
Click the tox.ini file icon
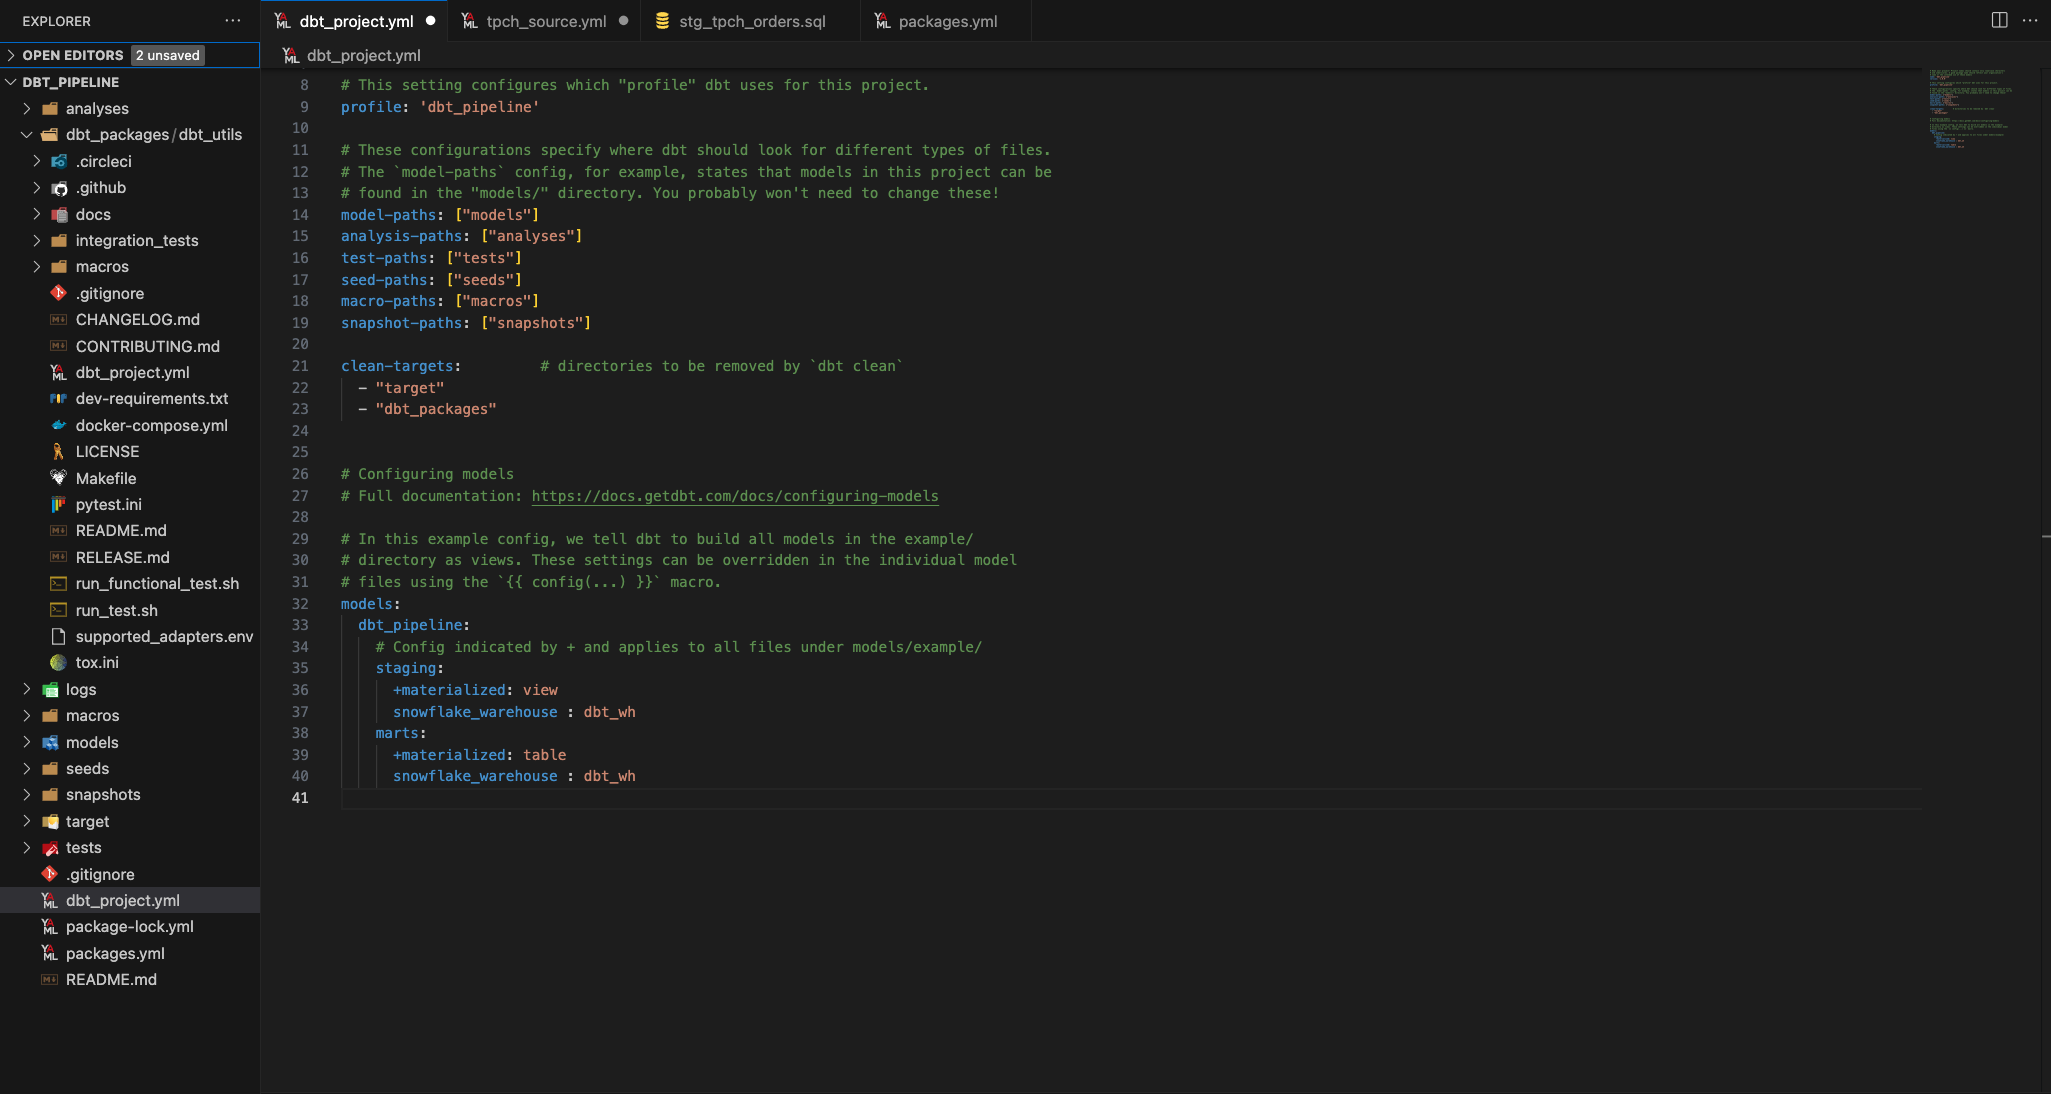tap(59, 662)
